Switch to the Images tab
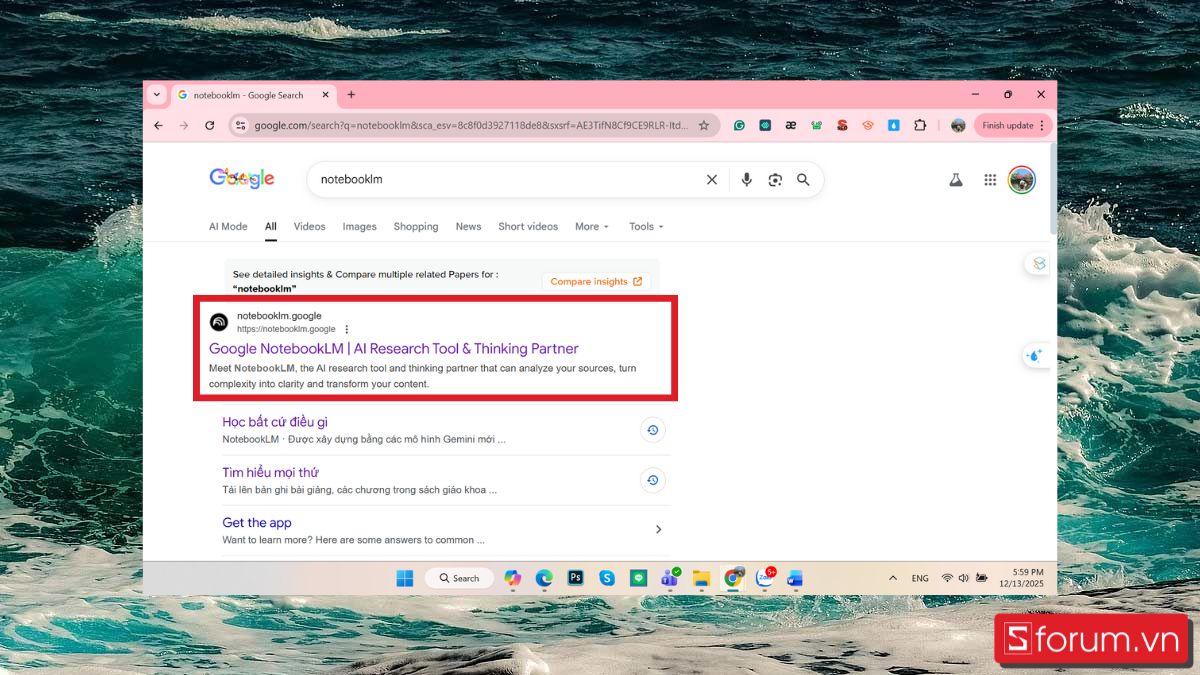This screenshot has width=1200, height=675. [359, 227]
